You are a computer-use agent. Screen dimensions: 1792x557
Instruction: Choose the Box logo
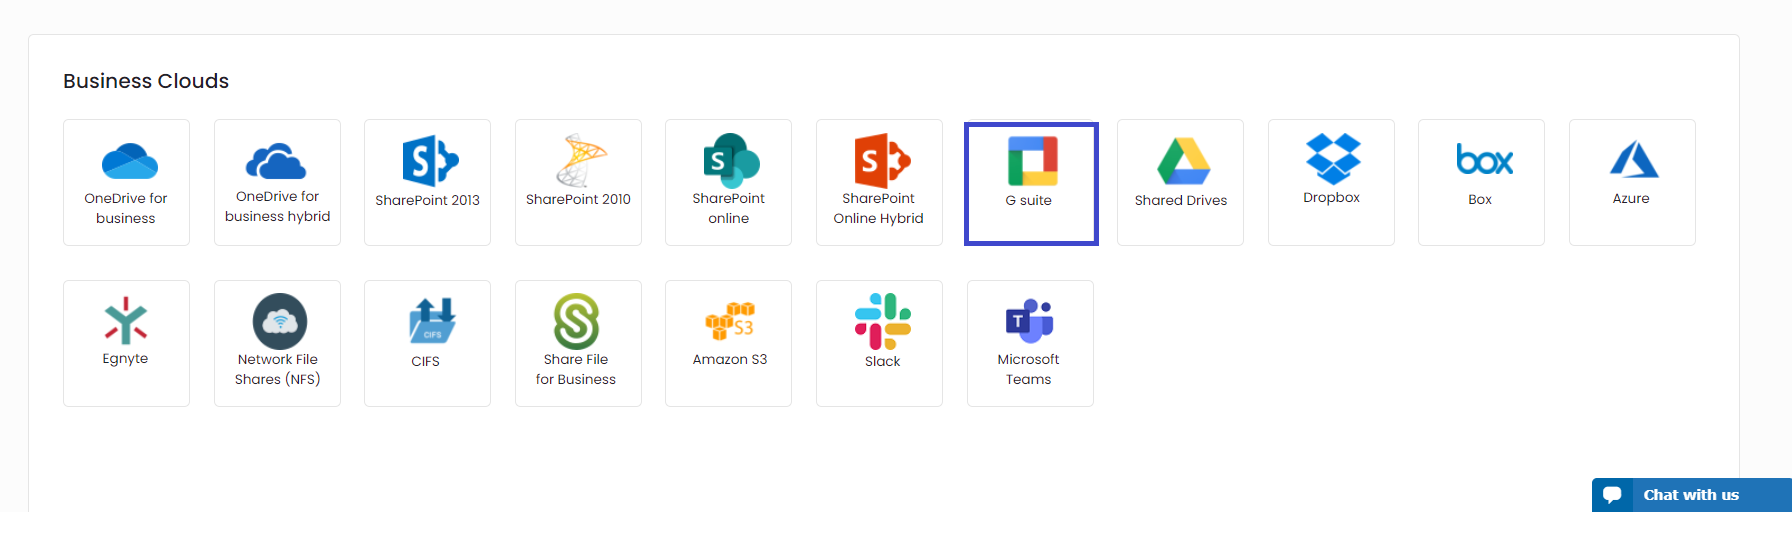1484,160
